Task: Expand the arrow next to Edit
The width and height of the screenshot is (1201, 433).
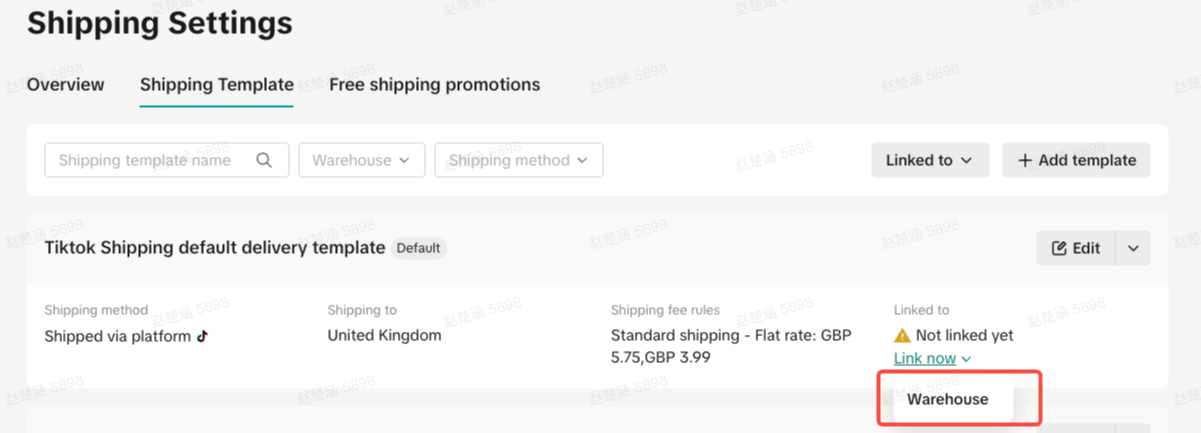Action: pos(1133,248)
